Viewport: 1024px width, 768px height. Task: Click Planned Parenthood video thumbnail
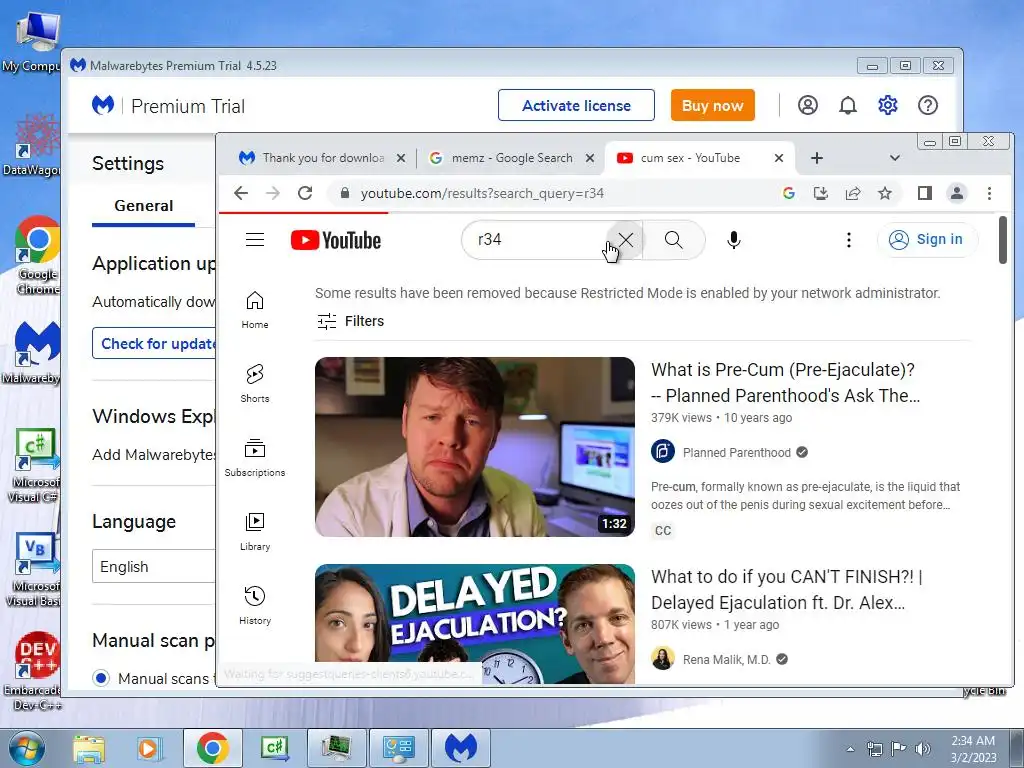475,447
